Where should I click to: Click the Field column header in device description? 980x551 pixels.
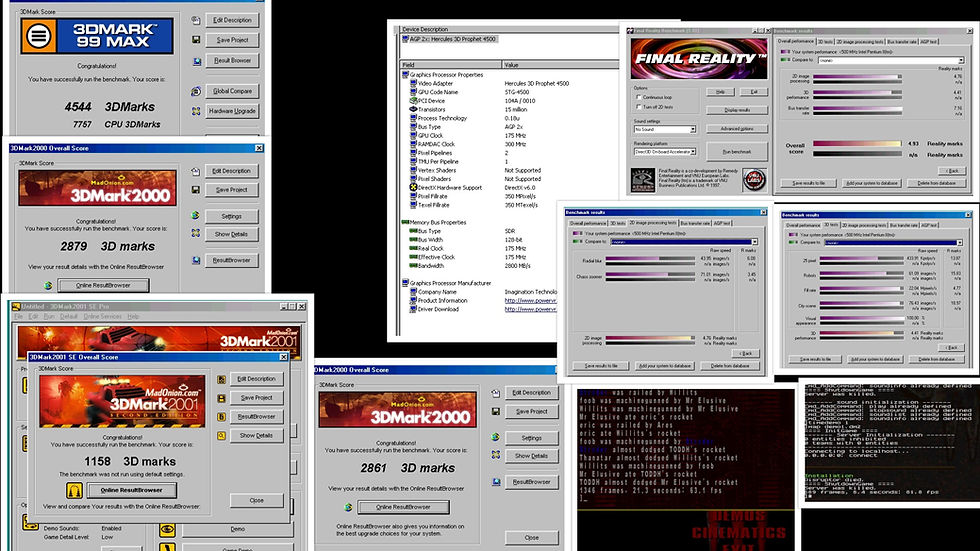coord(450,65)
